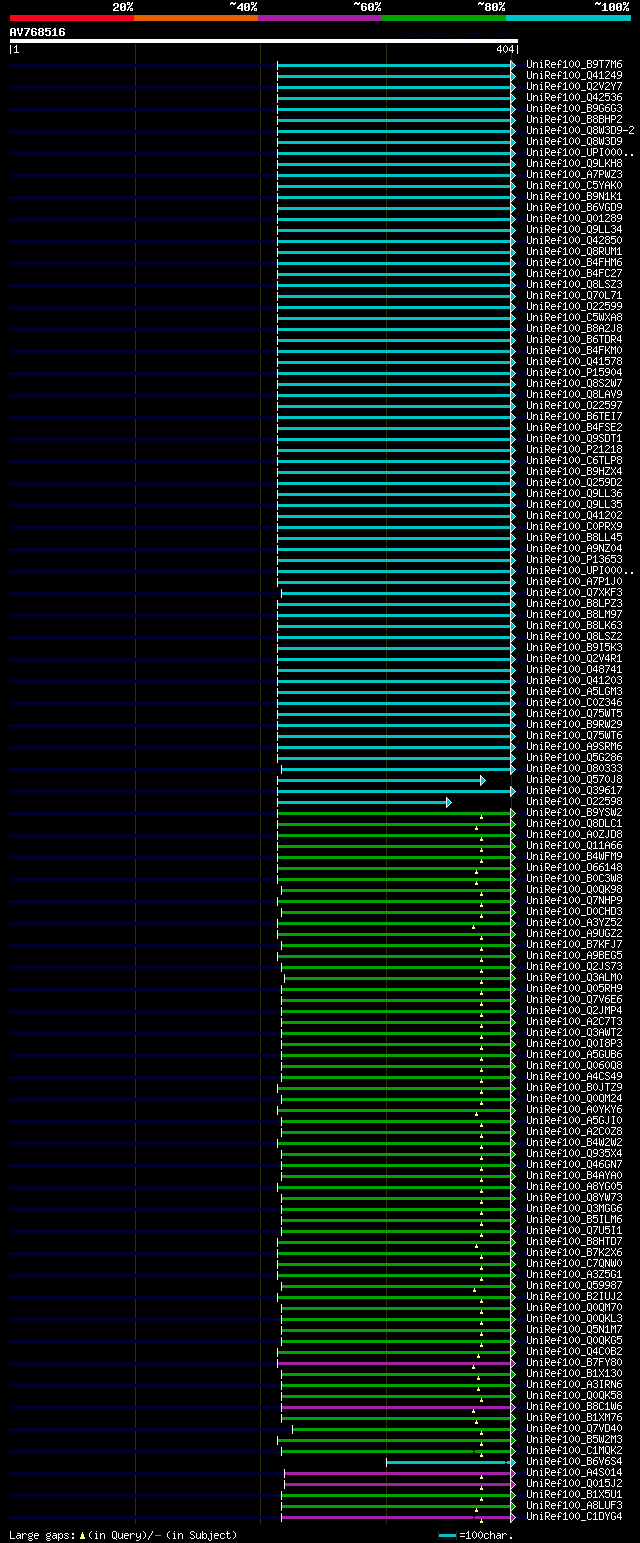This screenshot has height=1543, width=640.
Task: Select hit label UniRef100_Q41202
Action: [x=574, y=515]
